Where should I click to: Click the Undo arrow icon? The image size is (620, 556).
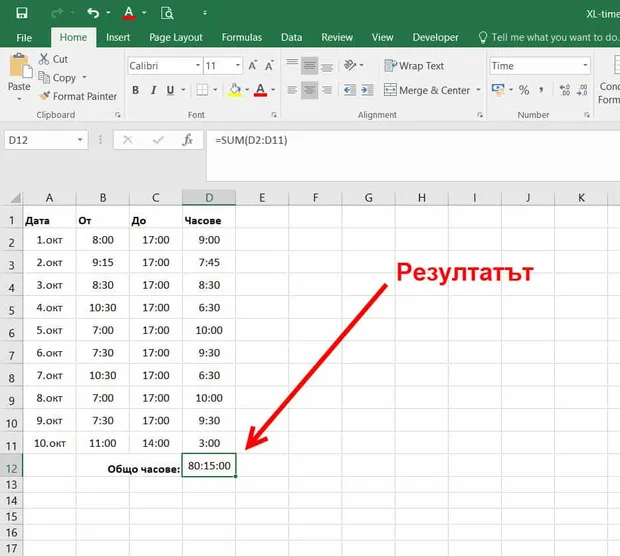93,13
